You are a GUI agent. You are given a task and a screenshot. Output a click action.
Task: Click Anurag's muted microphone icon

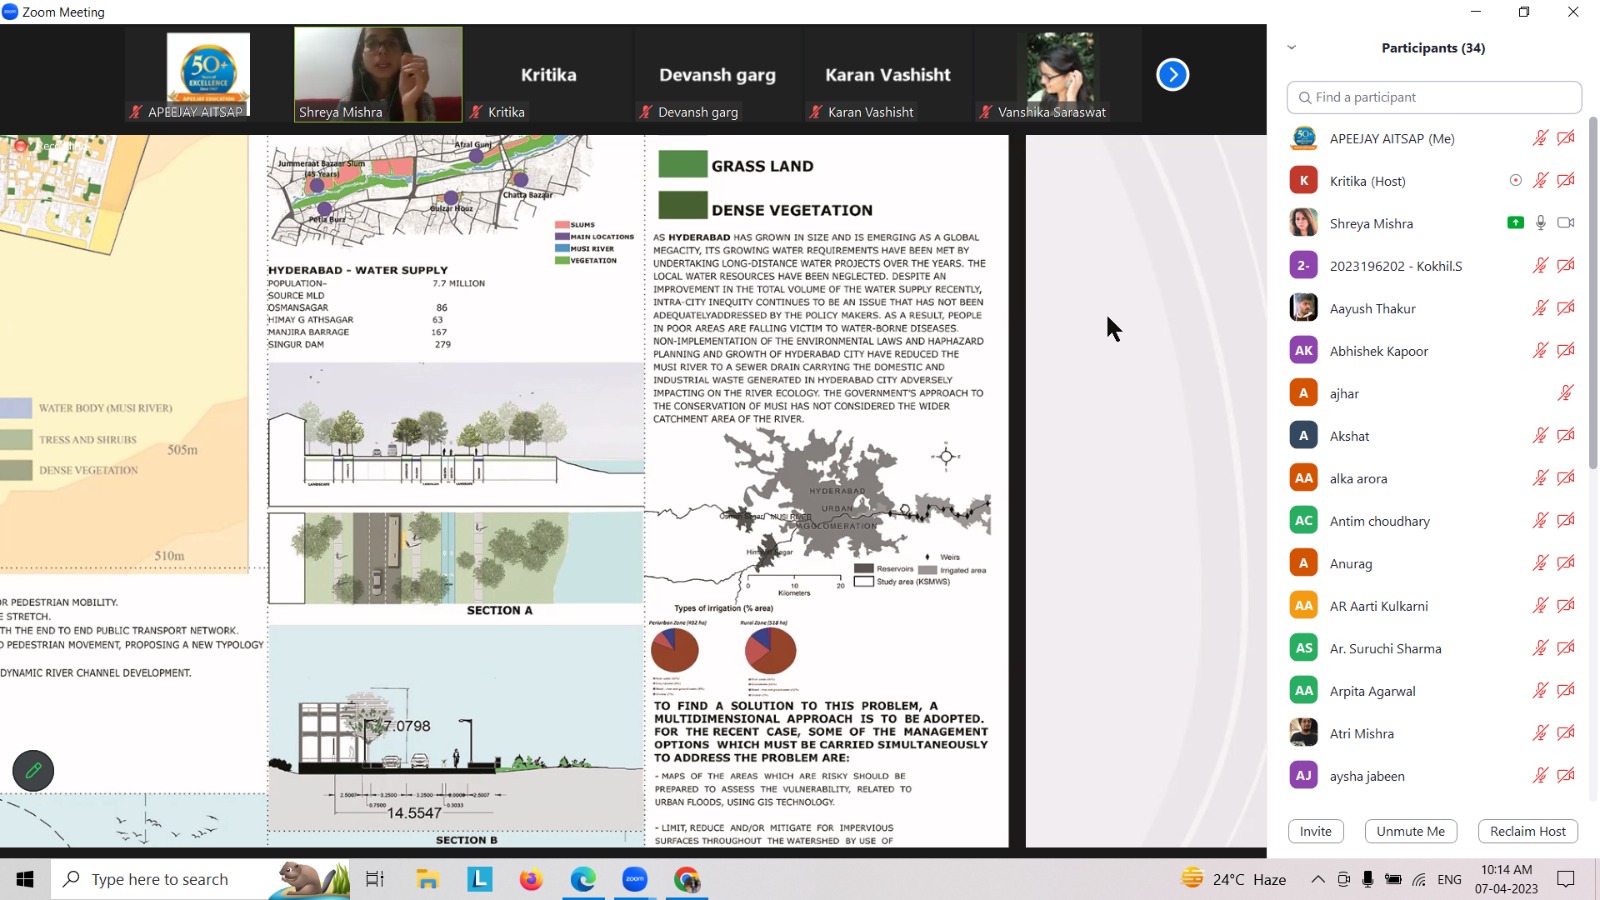click(x=1540, y=563)
